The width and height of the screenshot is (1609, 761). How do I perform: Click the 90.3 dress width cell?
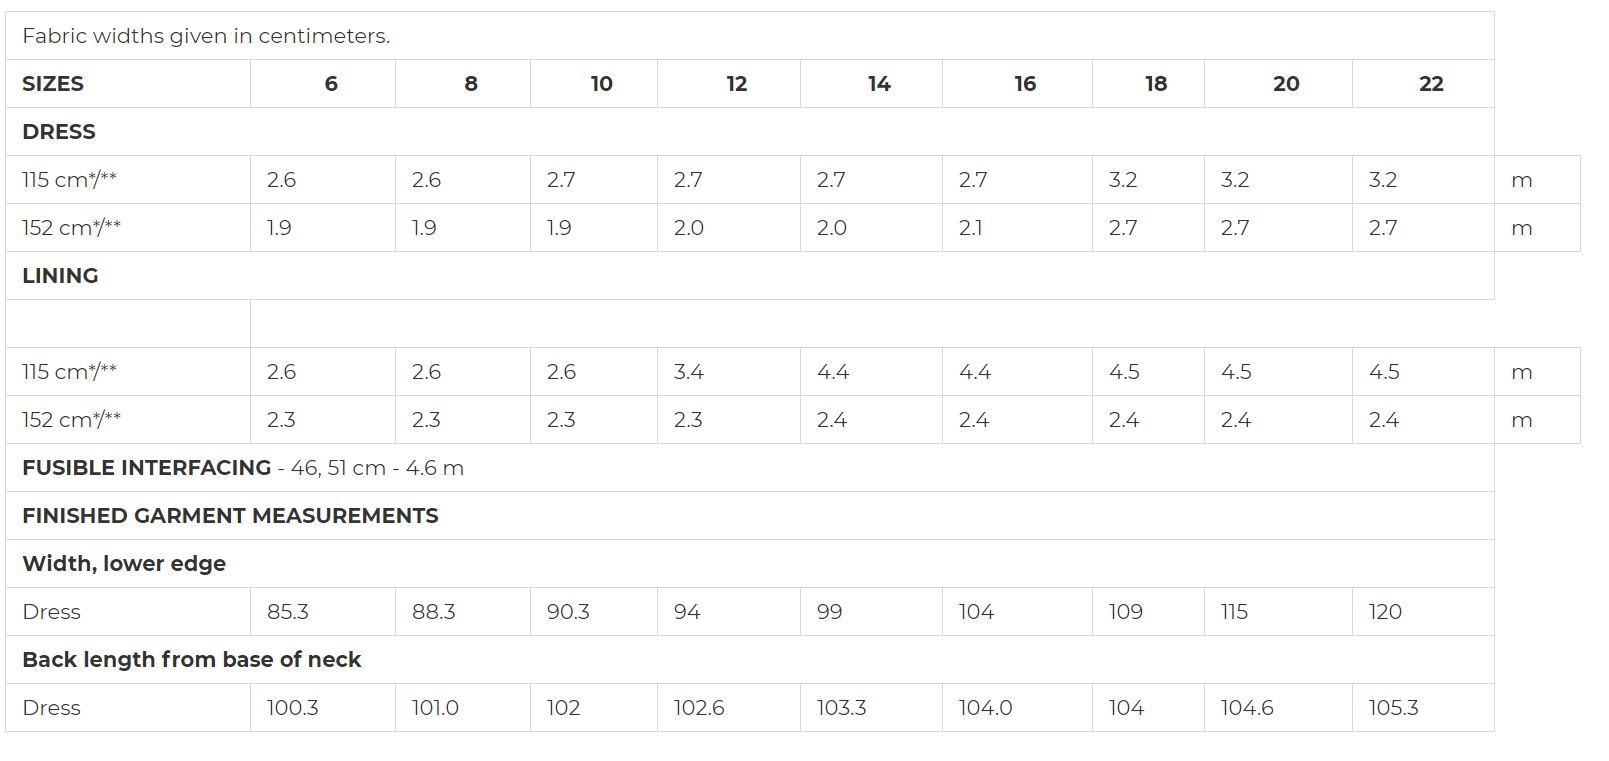[594, 612]
